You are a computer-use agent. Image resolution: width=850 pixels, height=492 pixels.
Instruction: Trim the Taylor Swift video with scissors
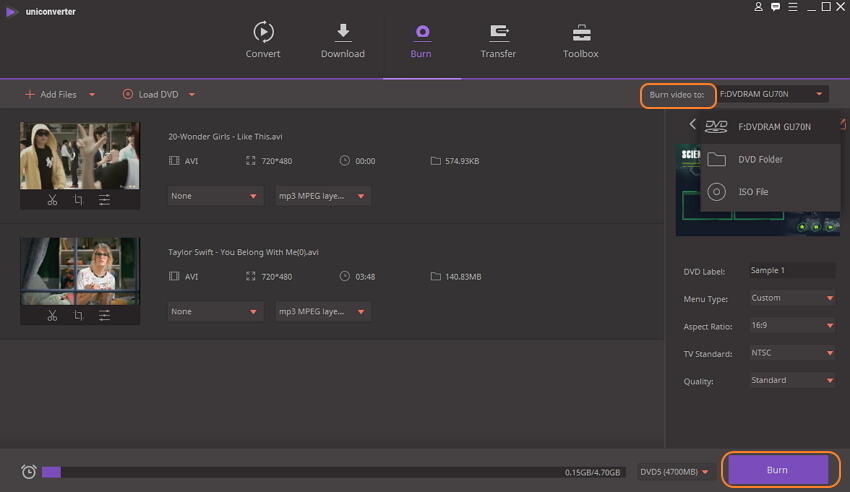pyautogui.click(x=52, y=315)
